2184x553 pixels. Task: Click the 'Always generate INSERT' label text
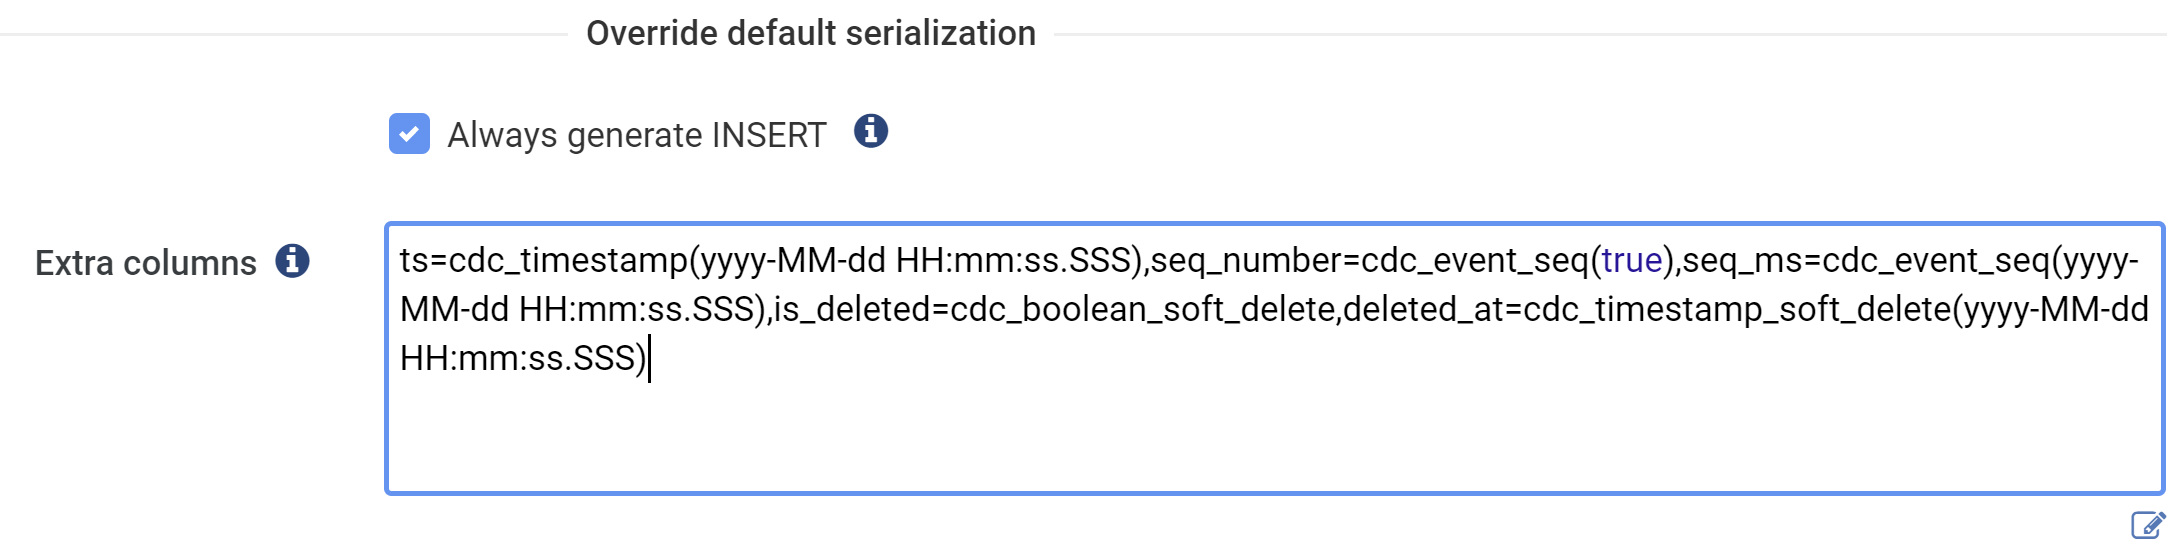coord(637,135)
